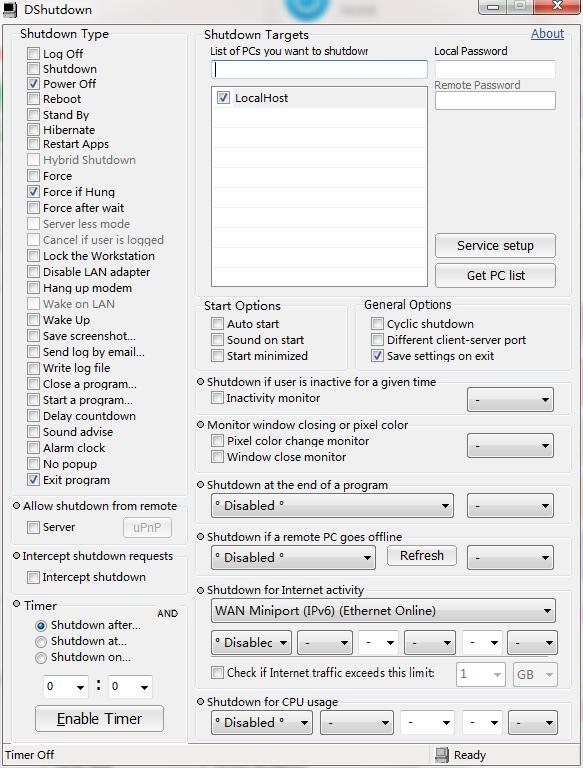583x768 pixels.
Task: Expand the remote PC offline Disabled dropdown
Action: coord(293,557)
